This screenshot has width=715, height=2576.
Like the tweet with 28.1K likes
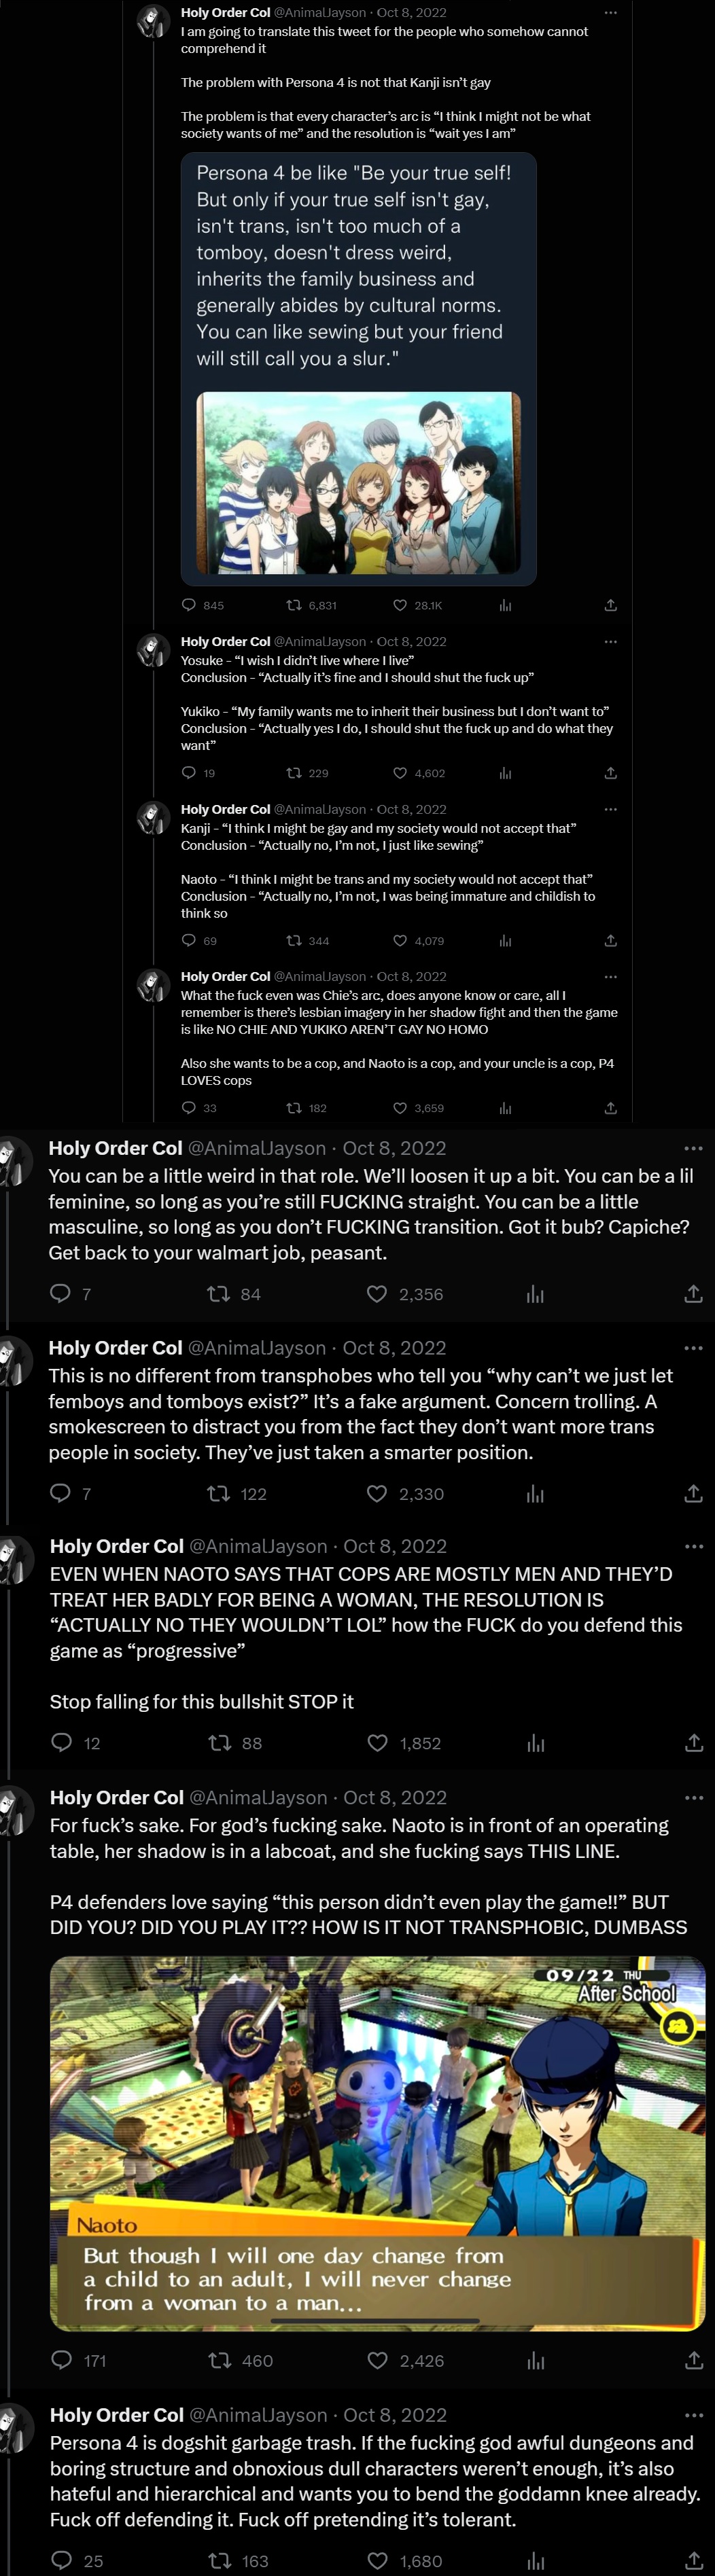pyautogui.click(x=400, y=605)
